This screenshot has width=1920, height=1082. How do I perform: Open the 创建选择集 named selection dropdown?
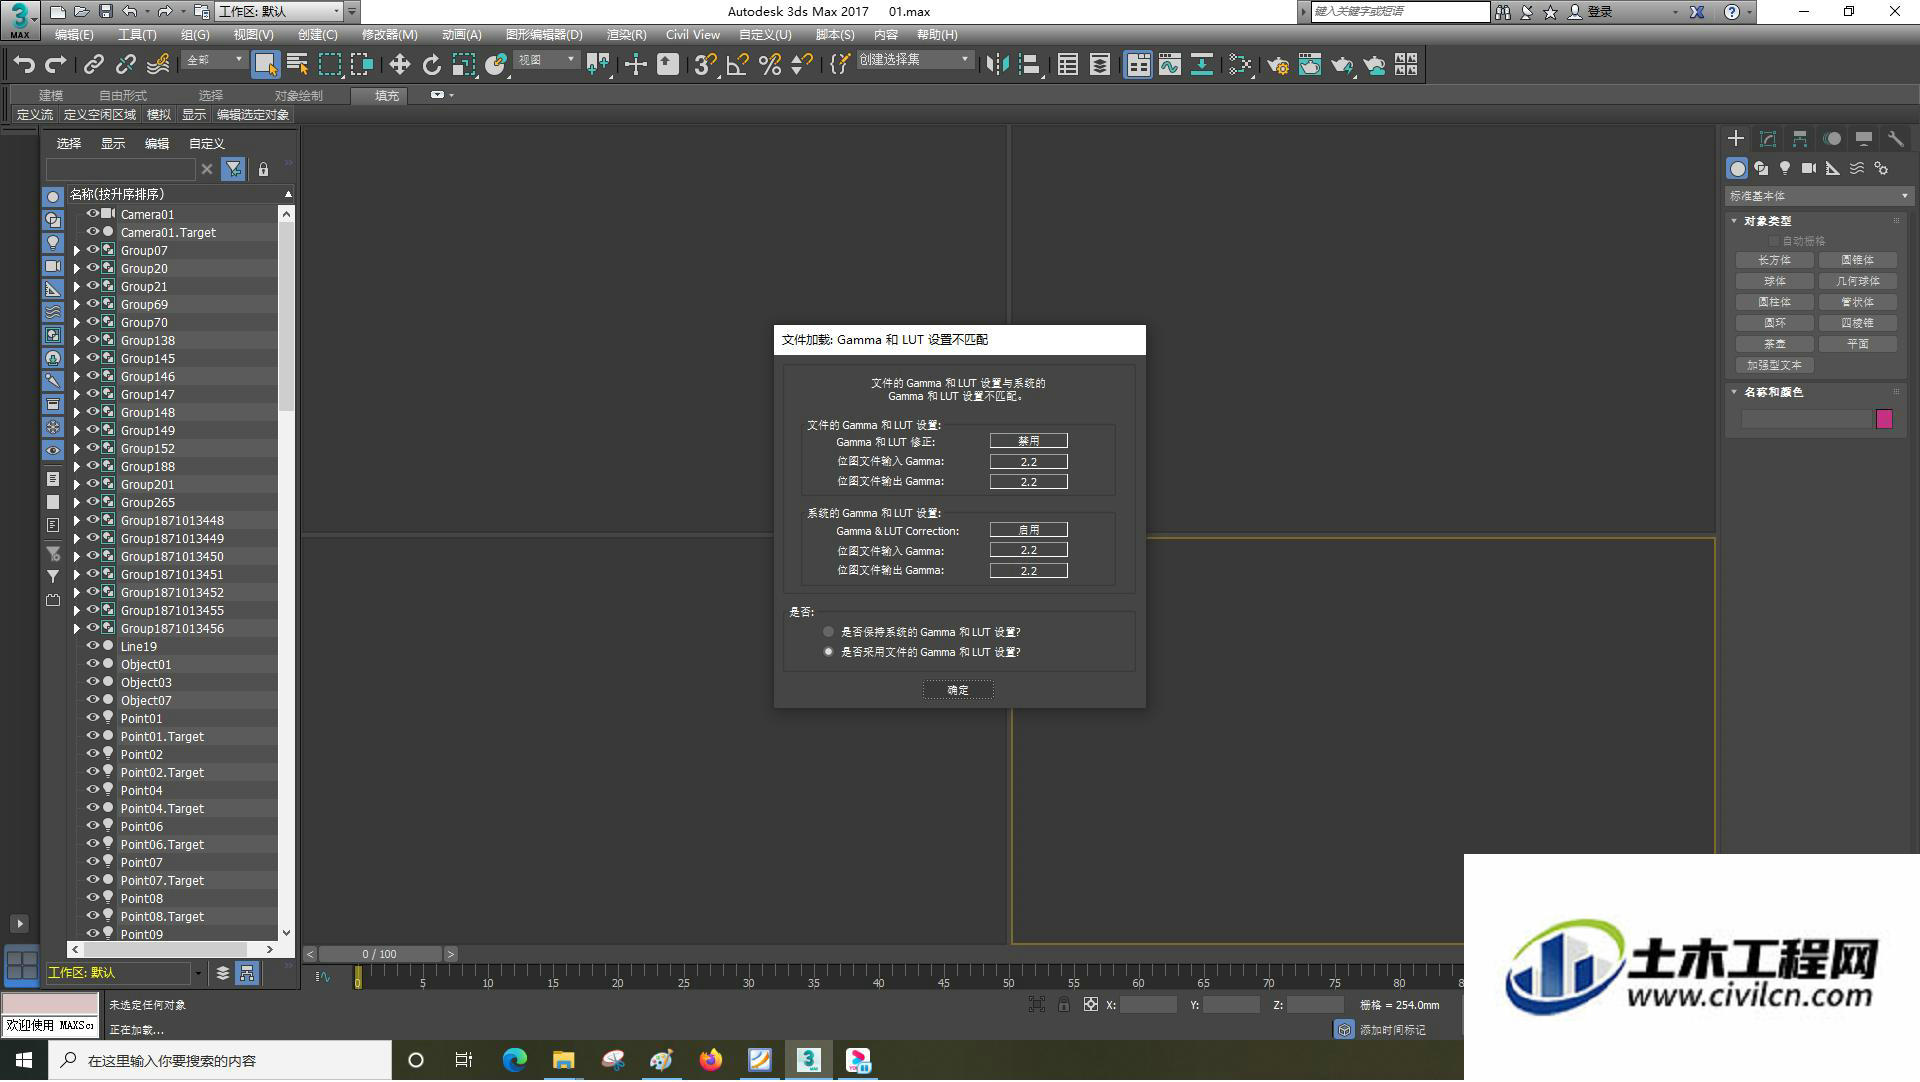pyautogui.click(x=914, y=60)
